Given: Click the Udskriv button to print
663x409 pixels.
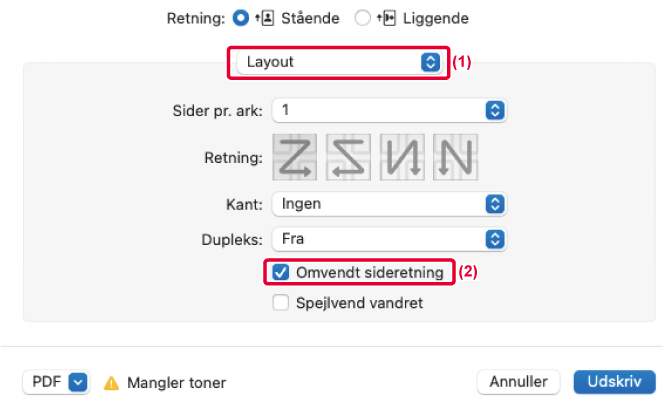Looking at the screenshot, I should [x=614, y=382].
